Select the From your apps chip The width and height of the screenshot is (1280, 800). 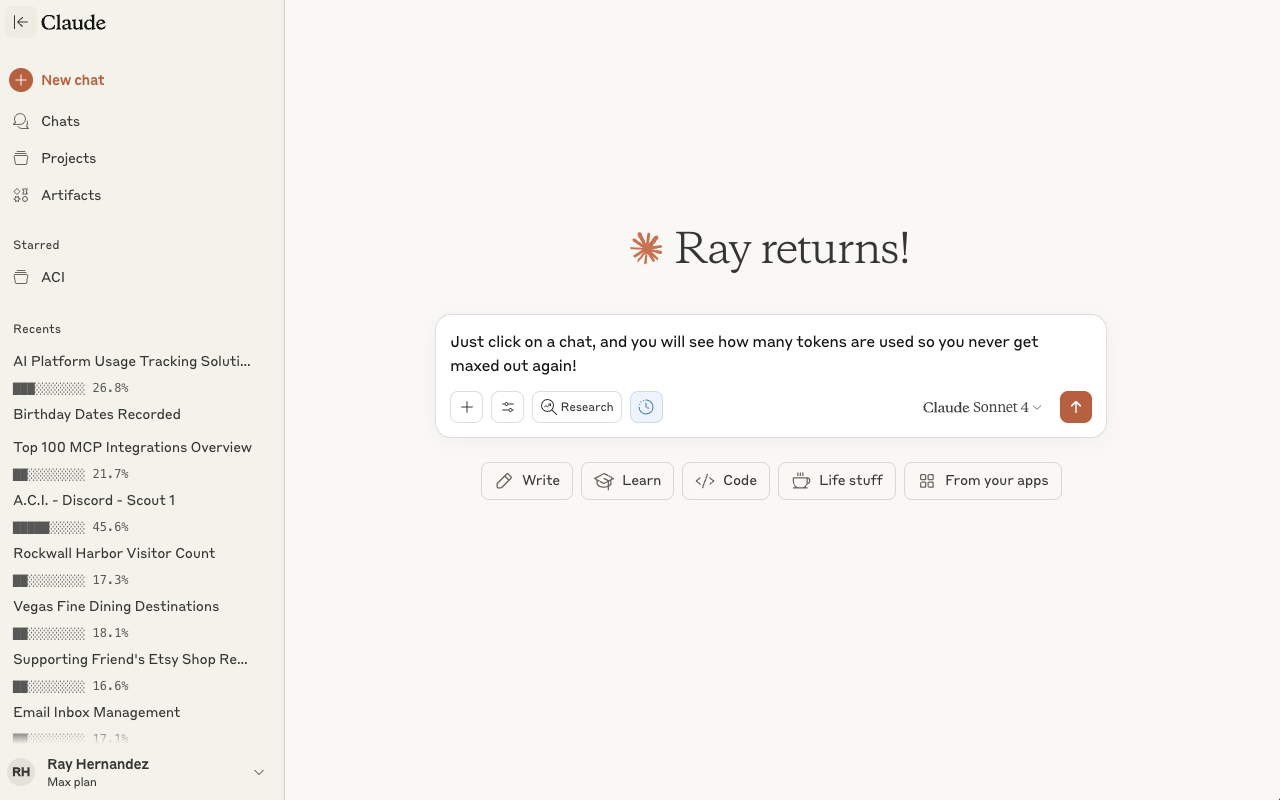(983, 481)
